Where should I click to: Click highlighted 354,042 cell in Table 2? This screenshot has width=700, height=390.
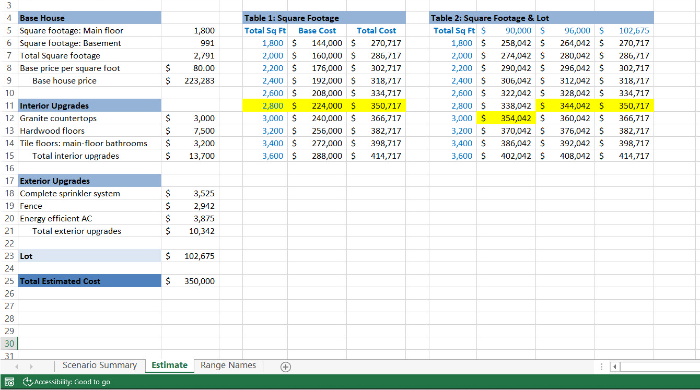point(506,118)
